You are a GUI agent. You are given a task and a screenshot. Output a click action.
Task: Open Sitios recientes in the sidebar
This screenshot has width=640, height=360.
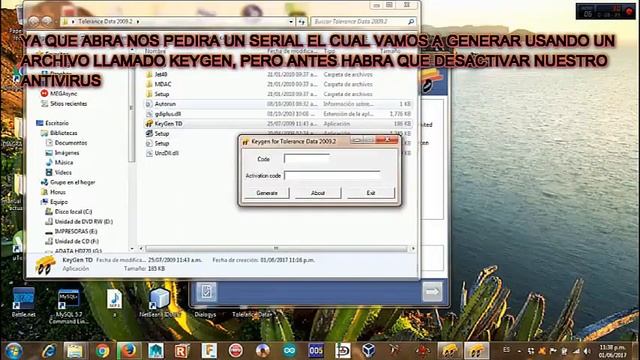[64, 104]
